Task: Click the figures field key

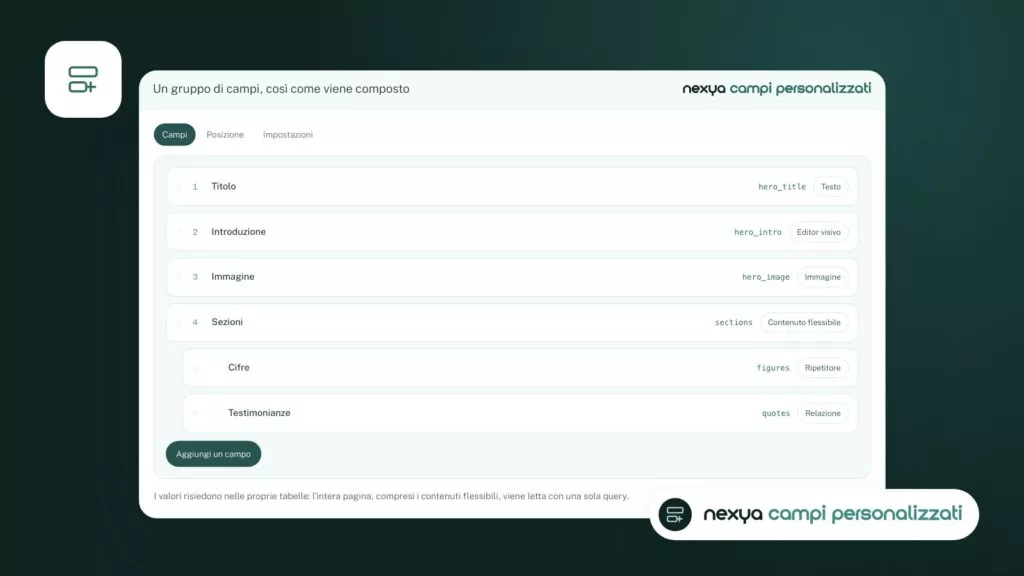Action: [x=773, y=368]
